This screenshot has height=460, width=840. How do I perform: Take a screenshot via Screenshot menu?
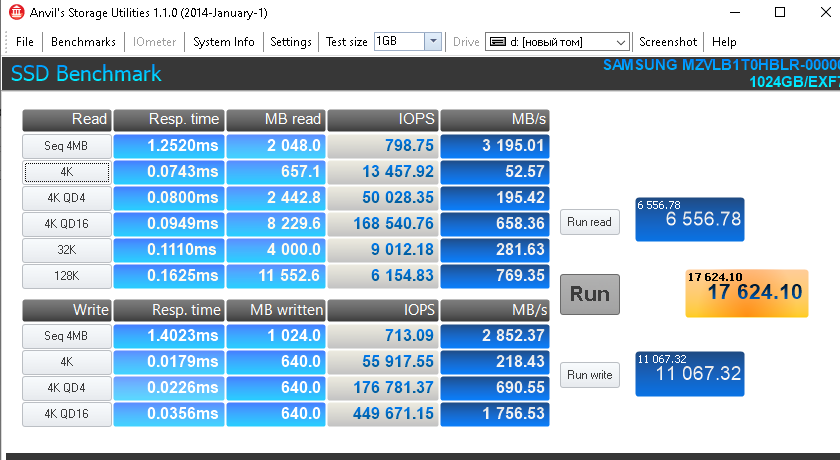pos(668,42)
